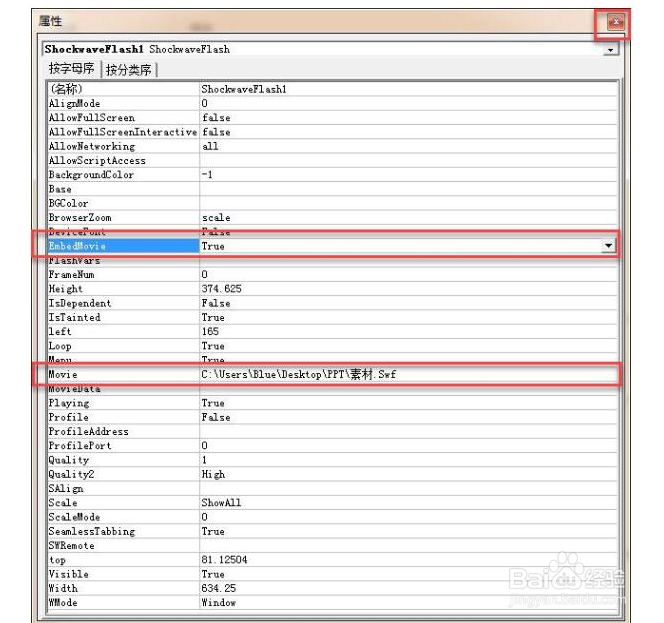Image resolution: width=664 pixels, height=623 pixels.
Task: Click the IsTainted True value
Action: click(x=213, y=318)
